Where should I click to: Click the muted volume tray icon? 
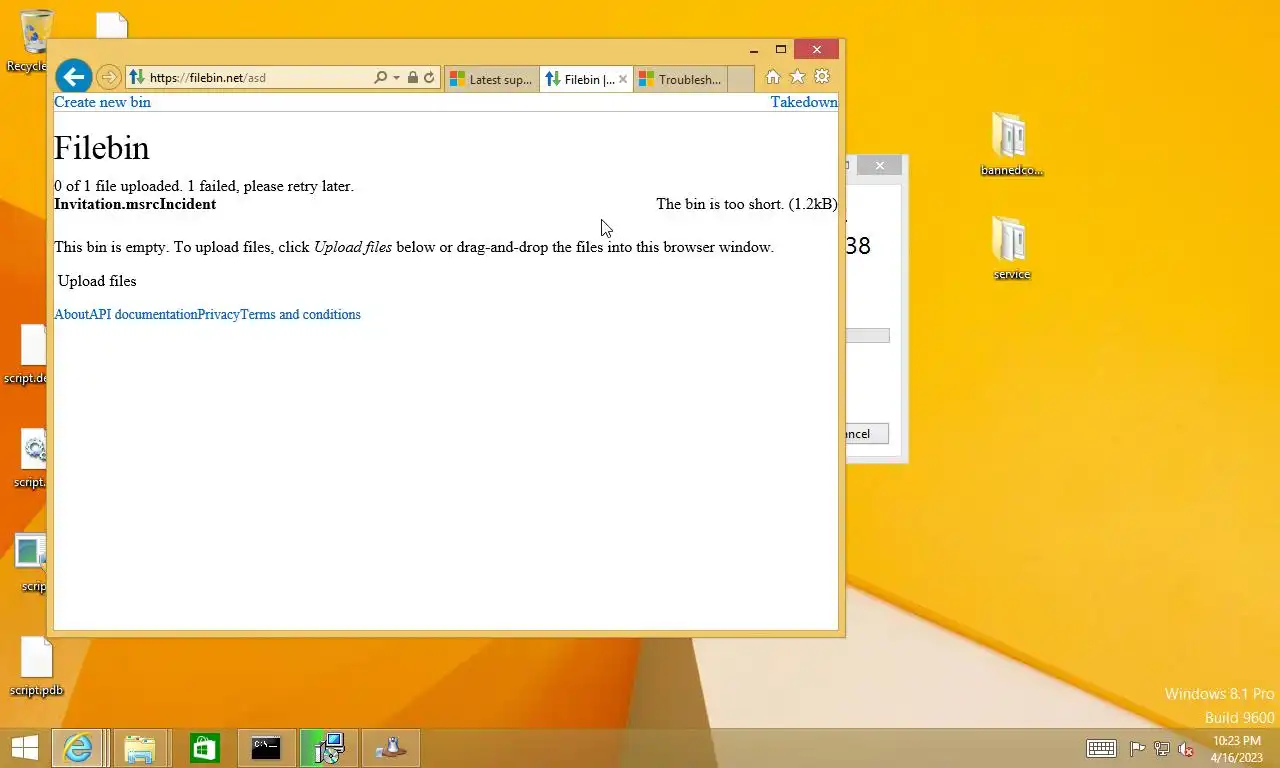click(x=1186, y=748)
